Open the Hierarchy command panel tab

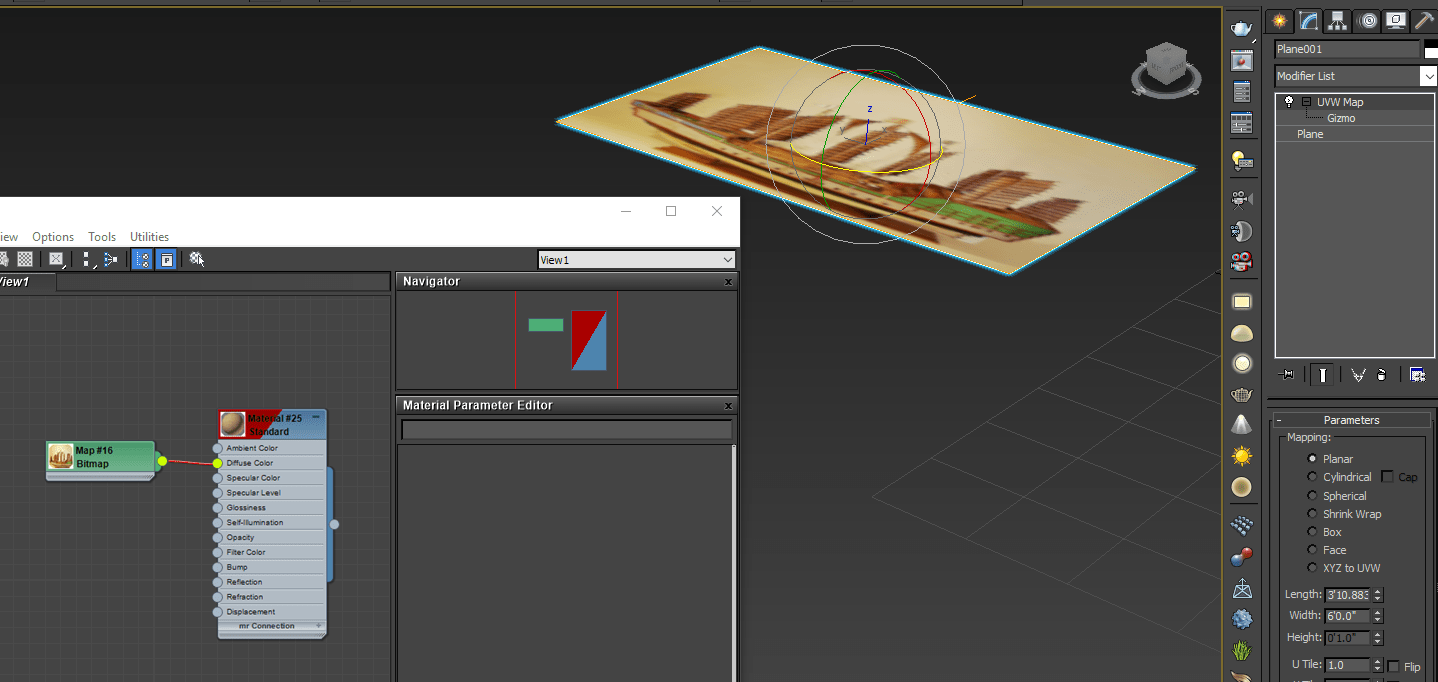pos(1337,20)
